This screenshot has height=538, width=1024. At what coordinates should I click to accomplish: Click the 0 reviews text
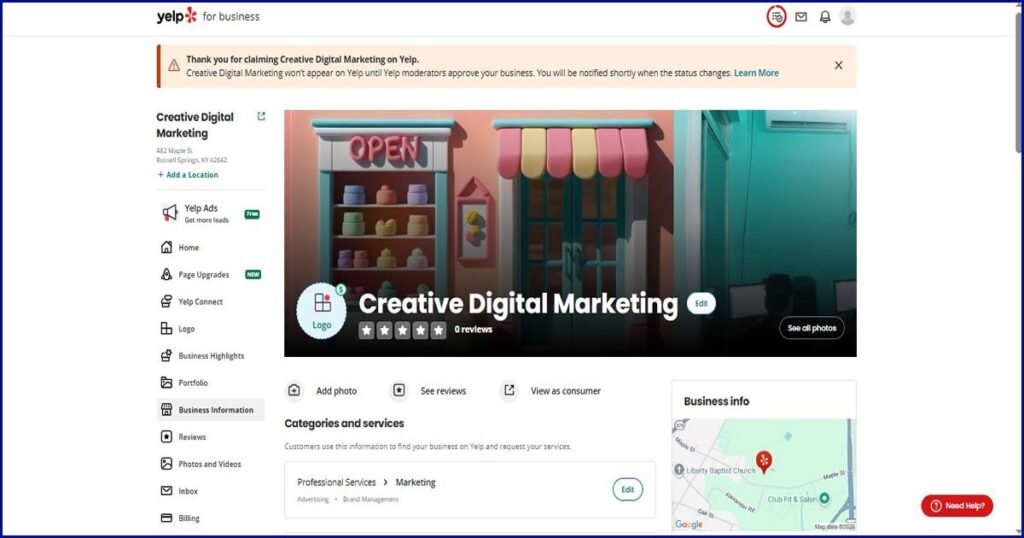(473, 330)
